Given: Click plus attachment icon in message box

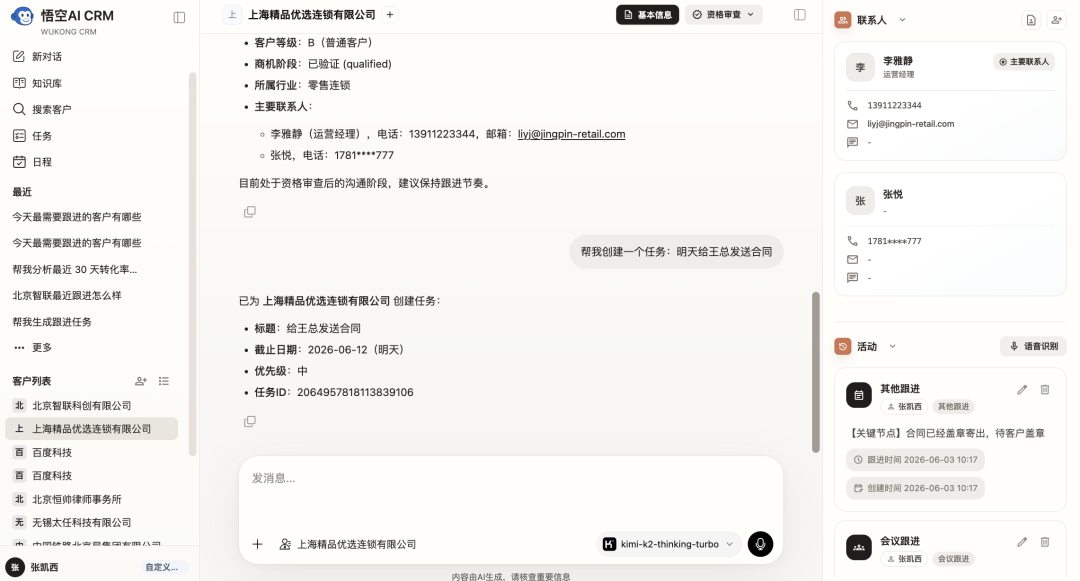Looking at the screenshot, I should pos(258,545).
